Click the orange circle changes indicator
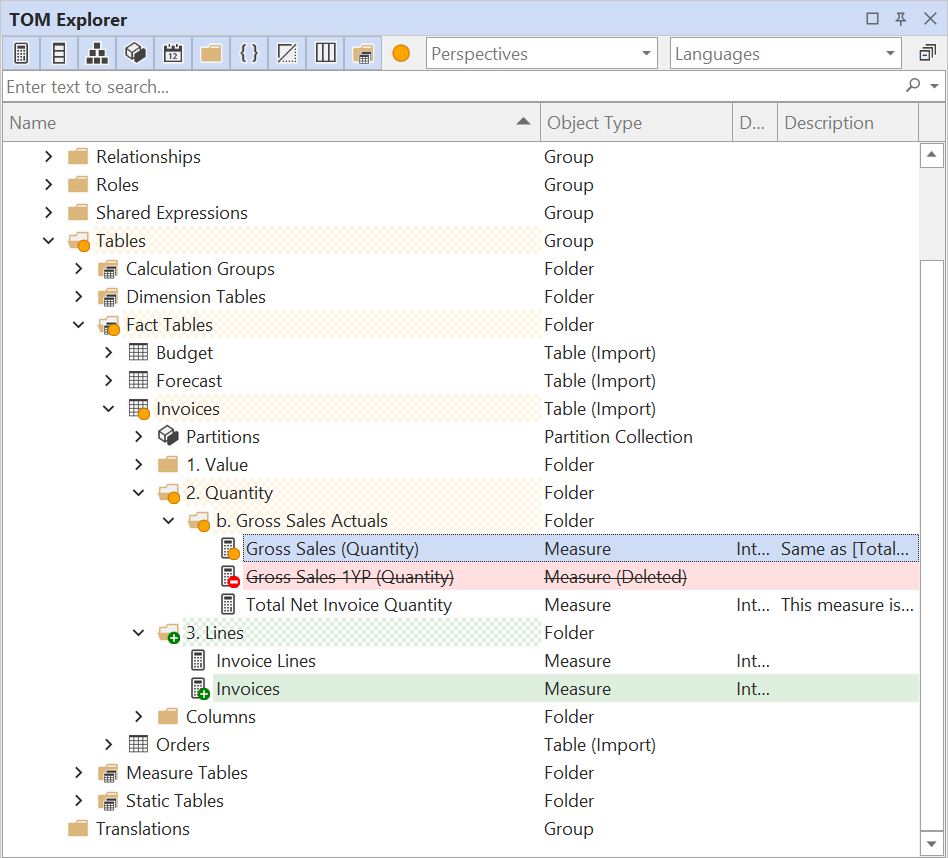 (401, 53)
